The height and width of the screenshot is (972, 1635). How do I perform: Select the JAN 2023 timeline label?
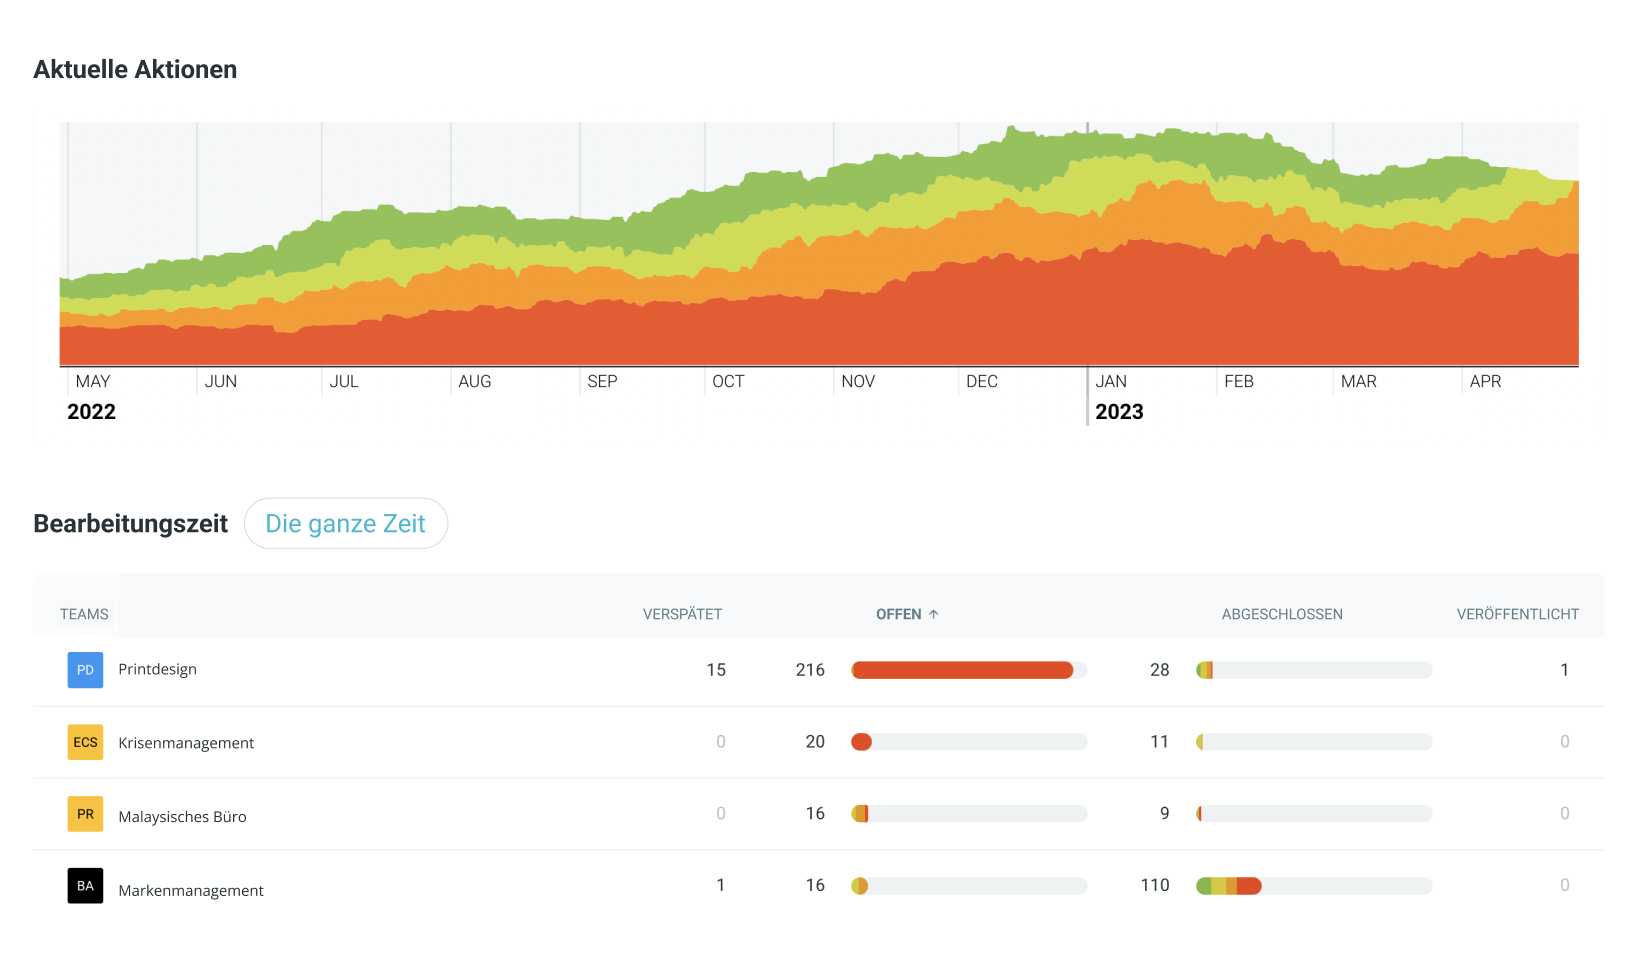1111,381
